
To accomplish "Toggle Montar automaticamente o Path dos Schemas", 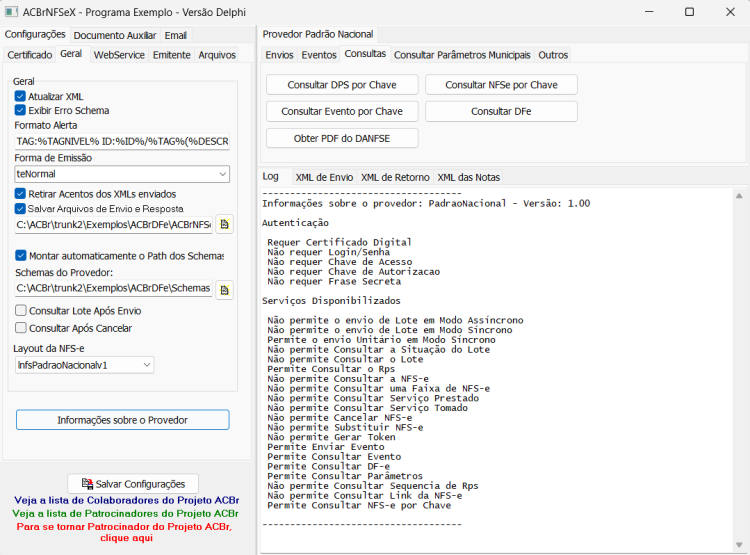I will point(21,255).
